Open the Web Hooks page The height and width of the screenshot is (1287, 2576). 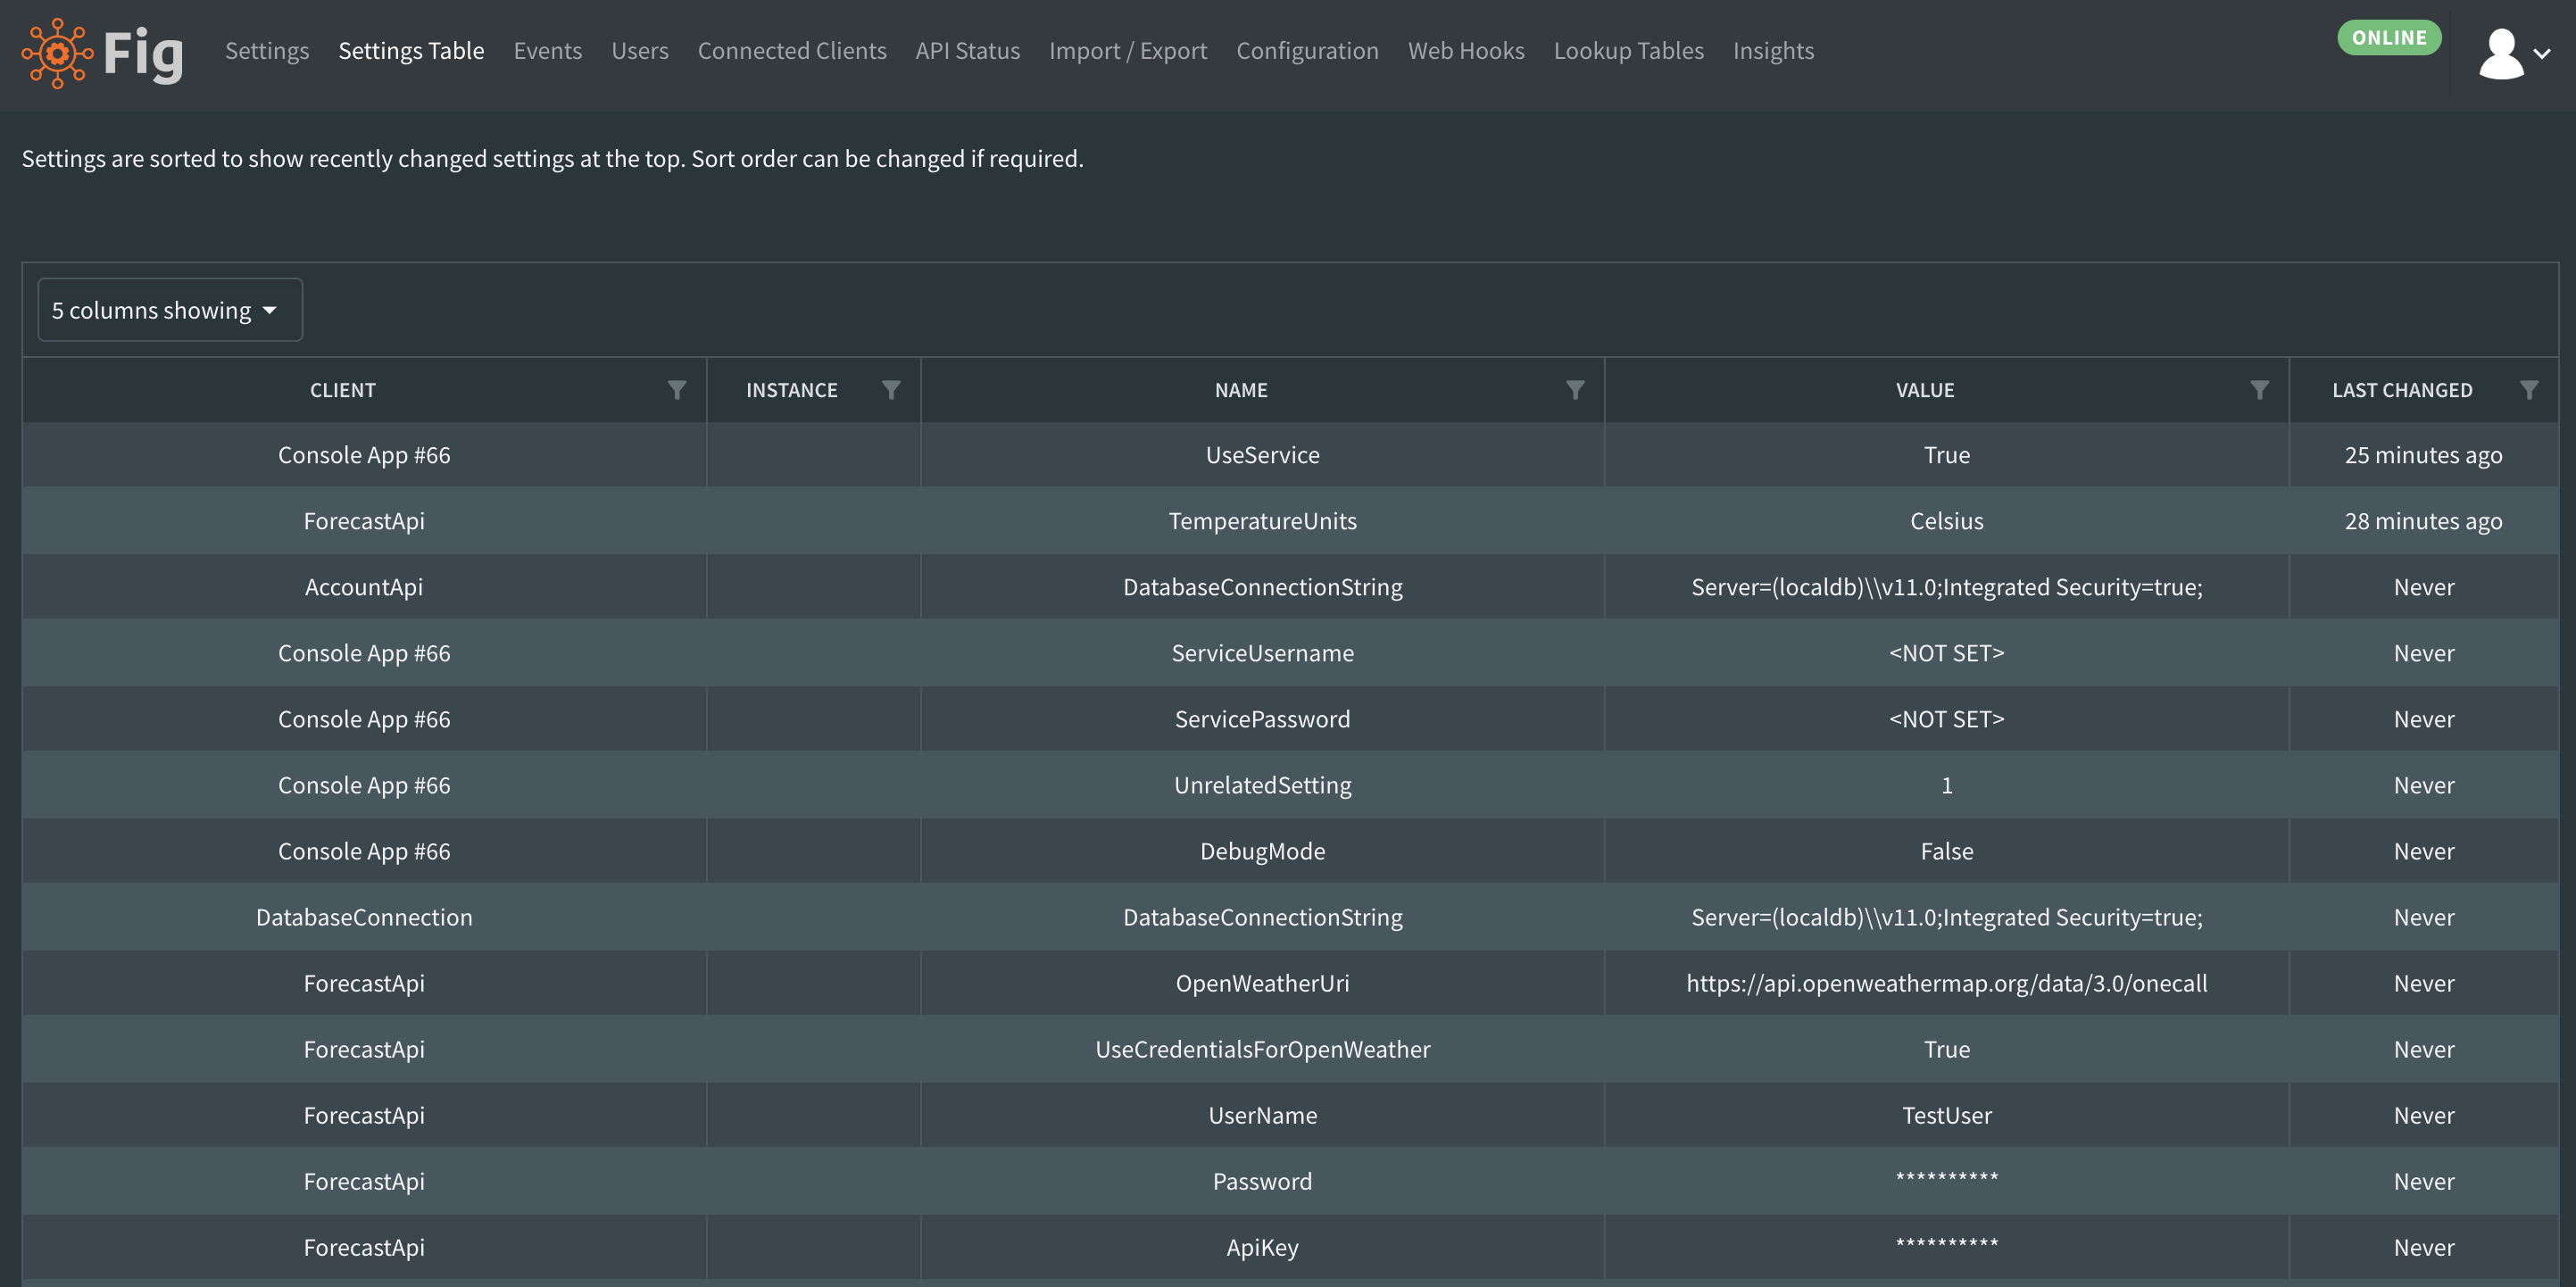[x=1466, y=50]
